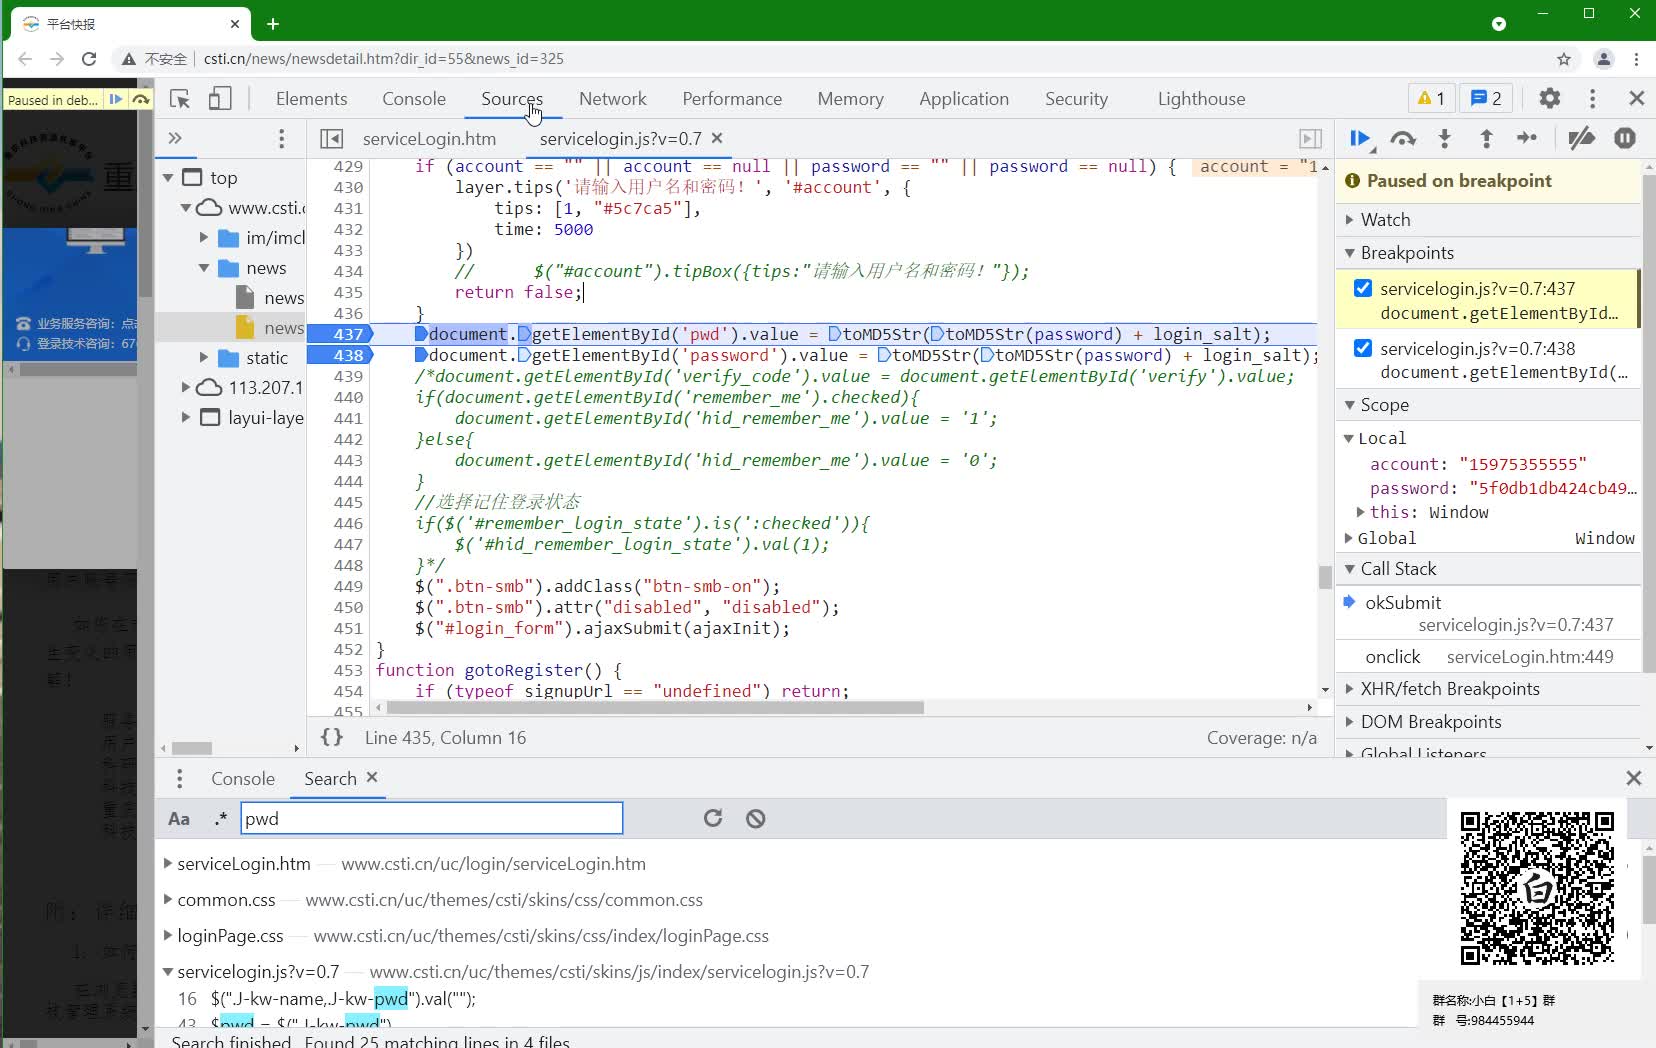Switch to the Console panel tab
Viewport: 1656px width, 1048px height.
[414, 98]
